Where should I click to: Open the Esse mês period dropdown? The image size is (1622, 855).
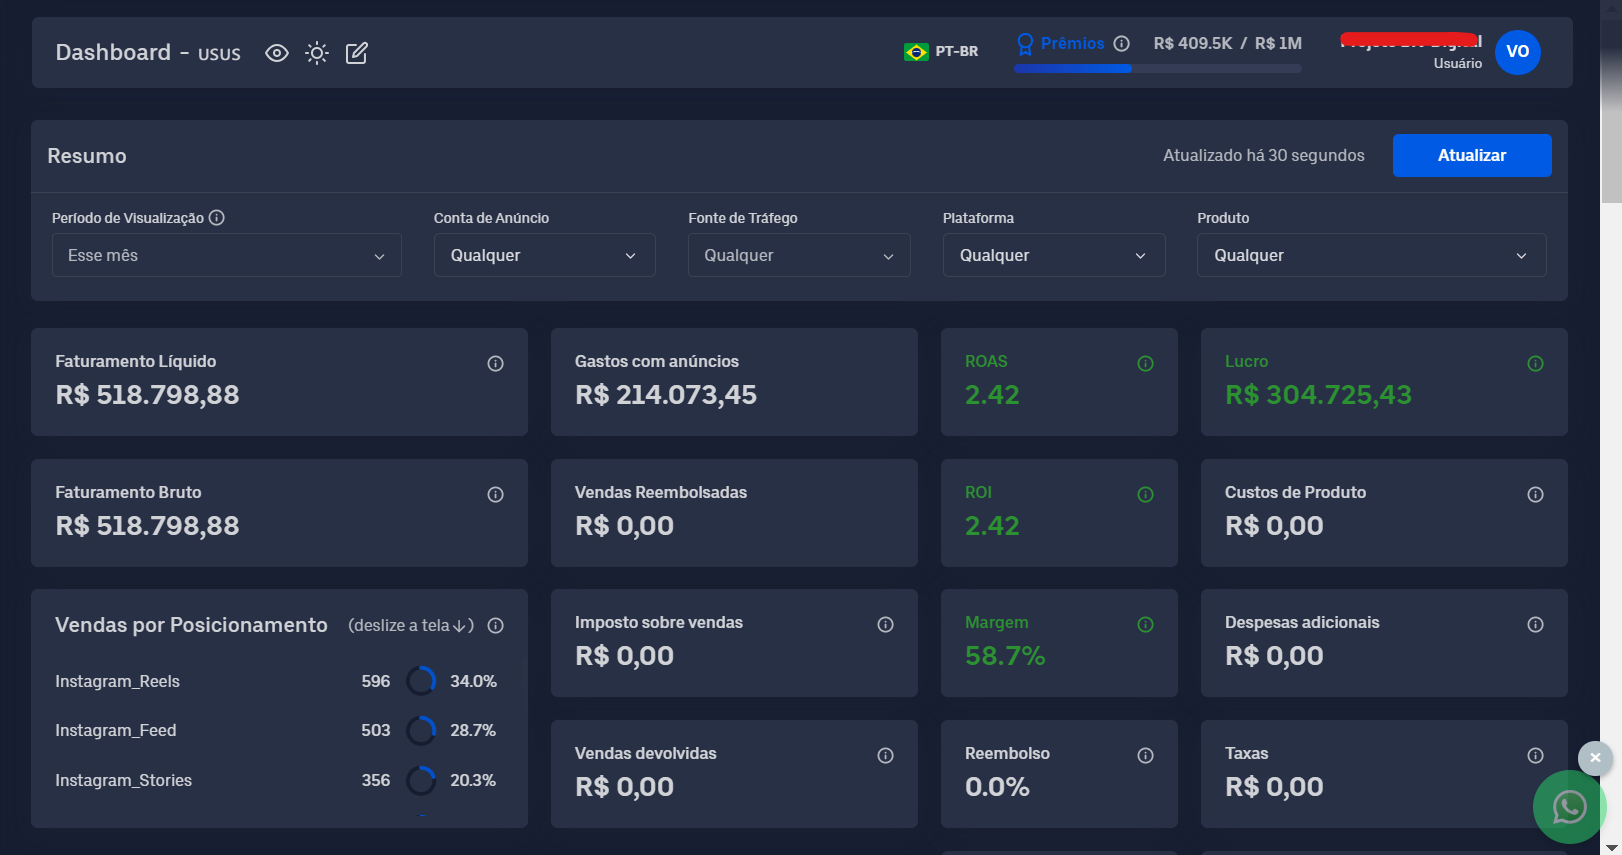[x=227, y=255]
